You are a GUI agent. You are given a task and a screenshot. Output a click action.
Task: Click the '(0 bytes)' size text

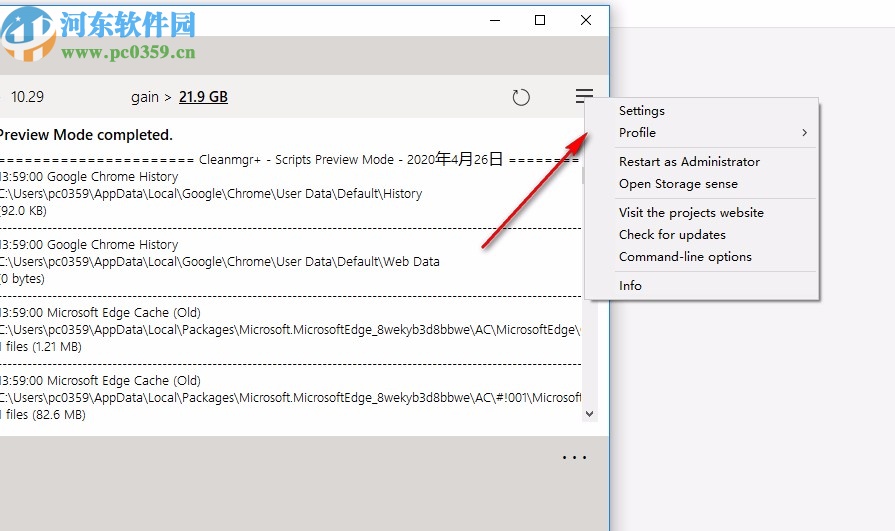[x=22, y=279]
